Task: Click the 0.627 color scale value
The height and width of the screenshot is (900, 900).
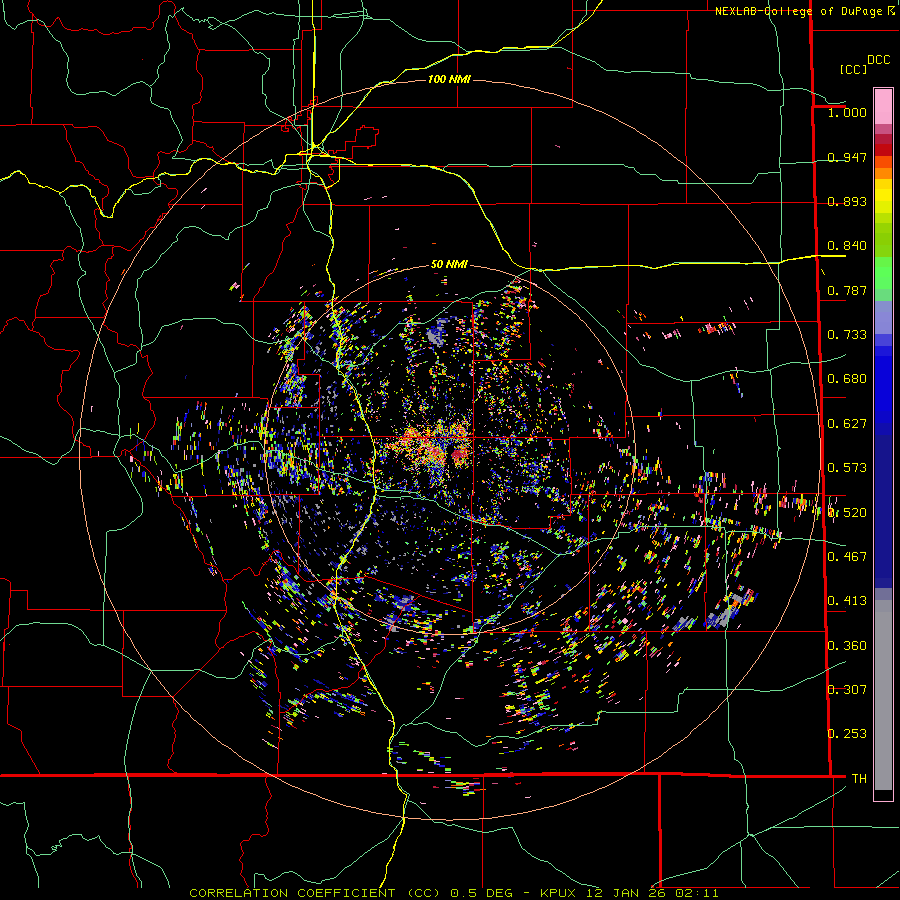Action: pyautogui.click(x=847, y=424)
